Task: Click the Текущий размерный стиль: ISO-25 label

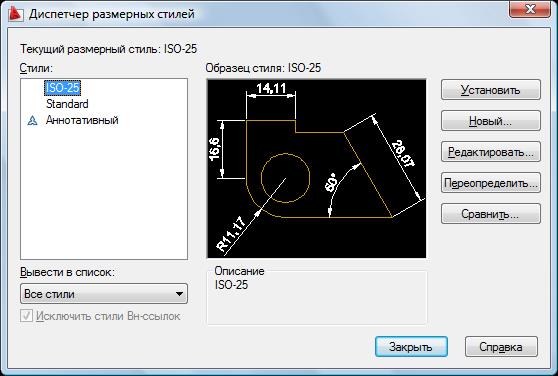Action: point(109,49)
